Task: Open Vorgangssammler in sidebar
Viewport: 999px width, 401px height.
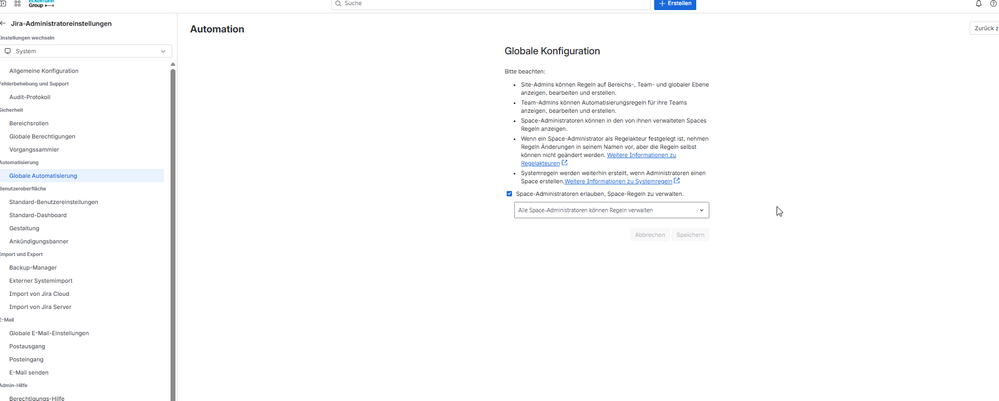Action: point(34,150)
